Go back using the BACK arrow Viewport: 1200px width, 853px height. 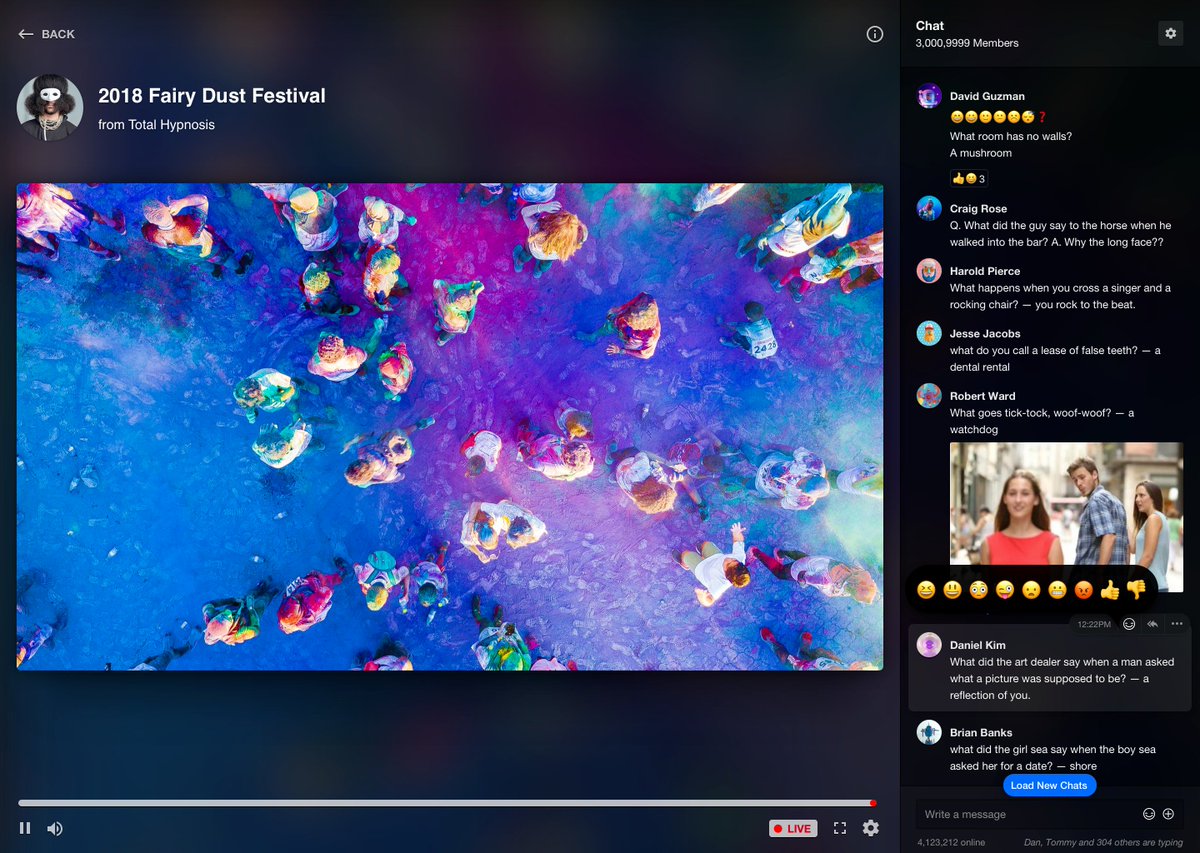click(x=46, y=34)
